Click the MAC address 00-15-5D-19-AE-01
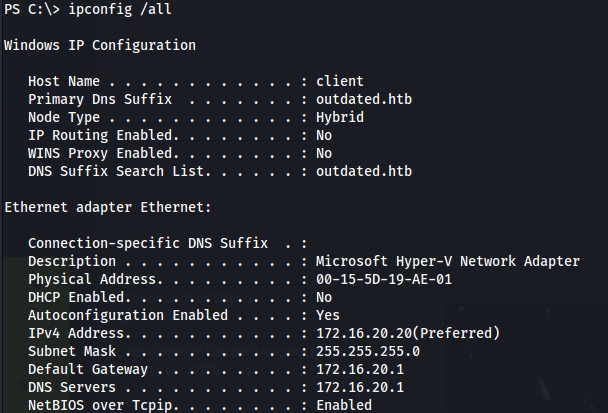Screen dimensions: 608x413 (383, 279)
